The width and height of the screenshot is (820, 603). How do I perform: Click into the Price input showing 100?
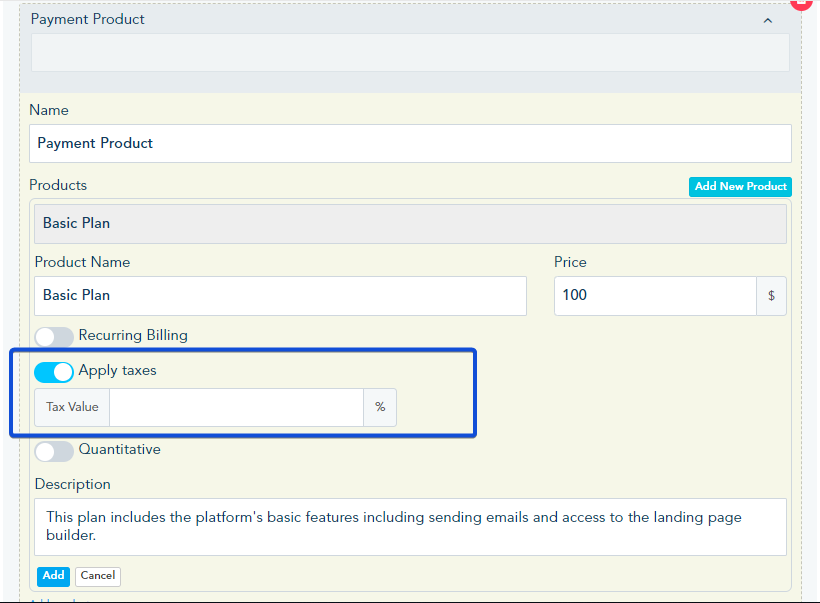655,296
